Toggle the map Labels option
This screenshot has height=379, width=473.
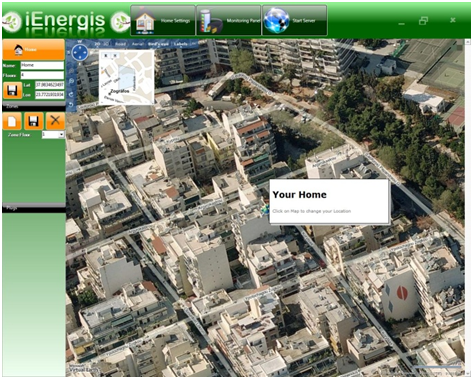[181, 44]
